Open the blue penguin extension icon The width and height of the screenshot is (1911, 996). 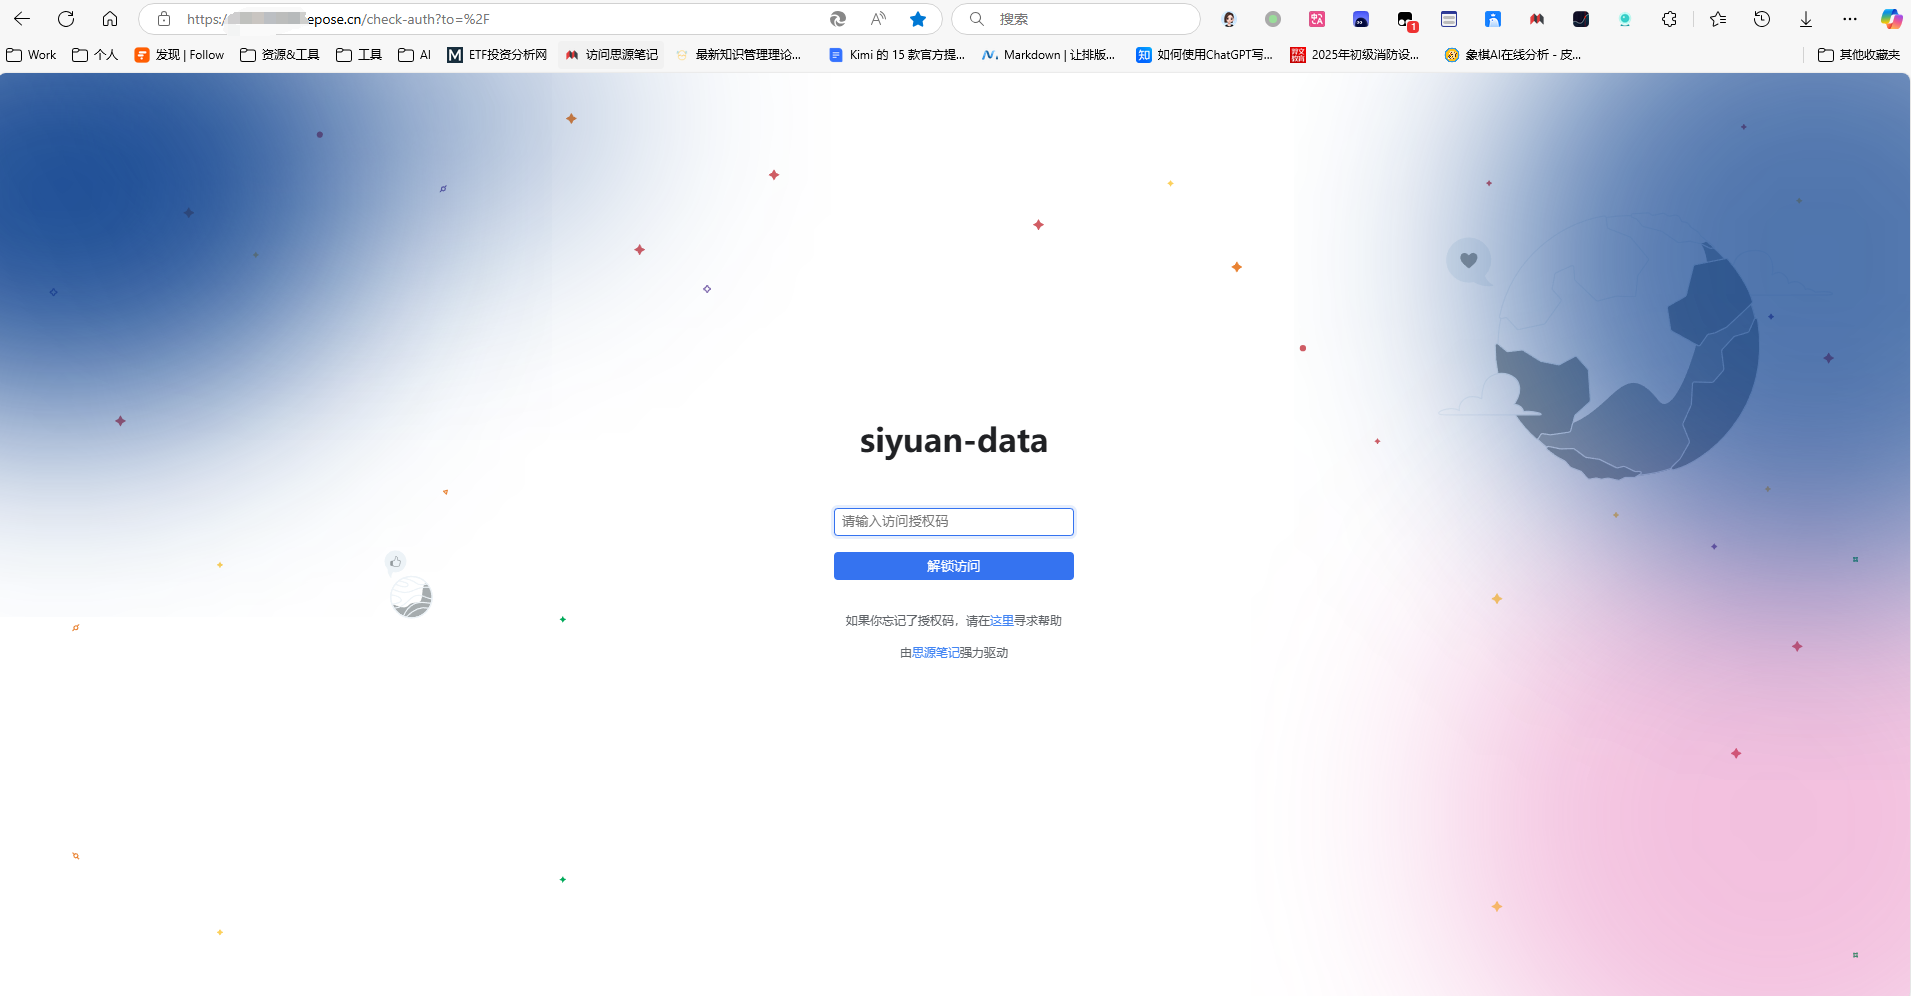point(1493,19)
